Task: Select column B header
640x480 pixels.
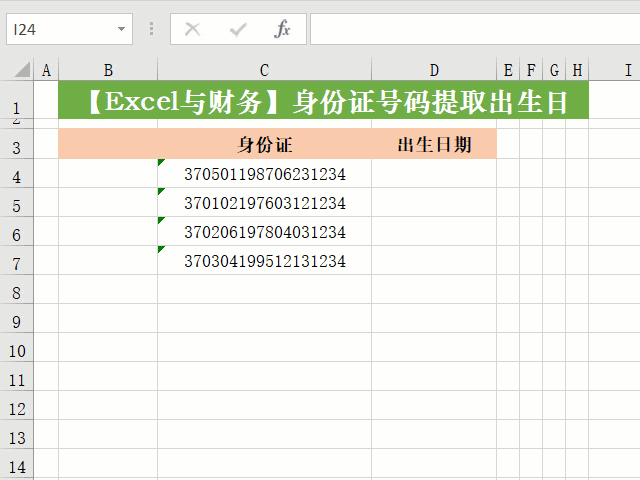Action: click(x=108, y=70)
